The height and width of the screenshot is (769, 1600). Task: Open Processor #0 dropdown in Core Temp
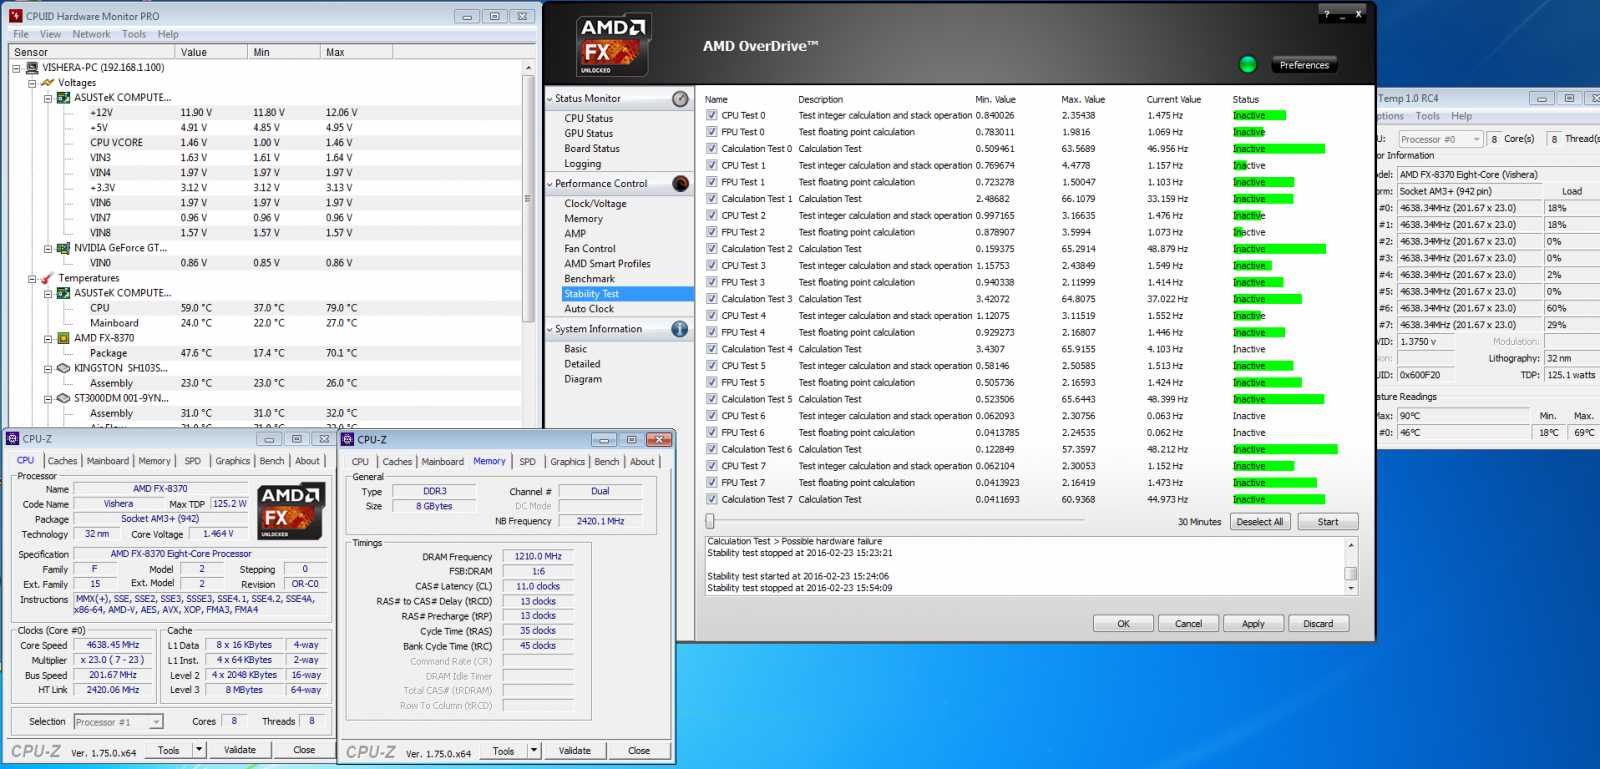click(x=1476, y=139)
